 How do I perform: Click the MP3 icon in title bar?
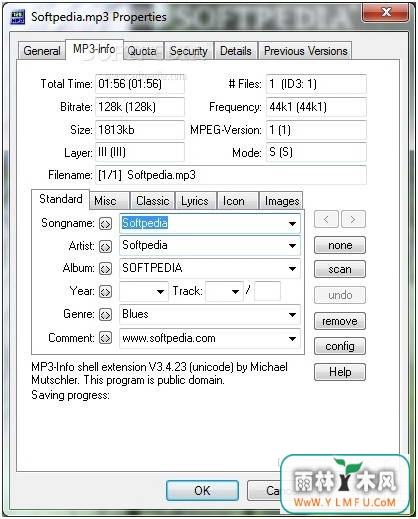coord(18,17)
